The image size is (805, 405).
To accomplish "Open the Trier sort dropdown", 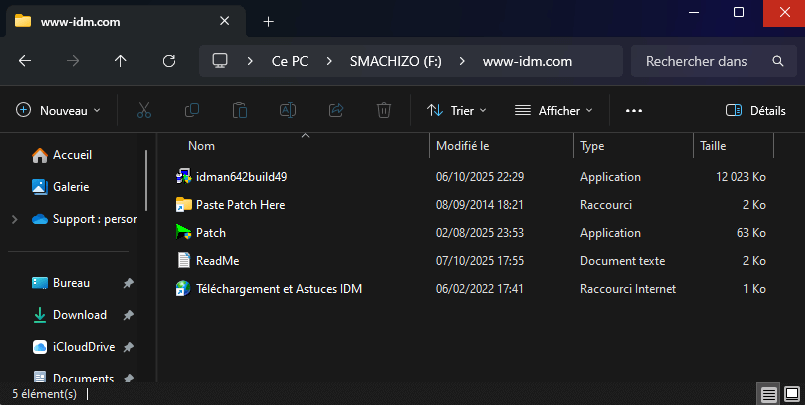I will [456, 110].
